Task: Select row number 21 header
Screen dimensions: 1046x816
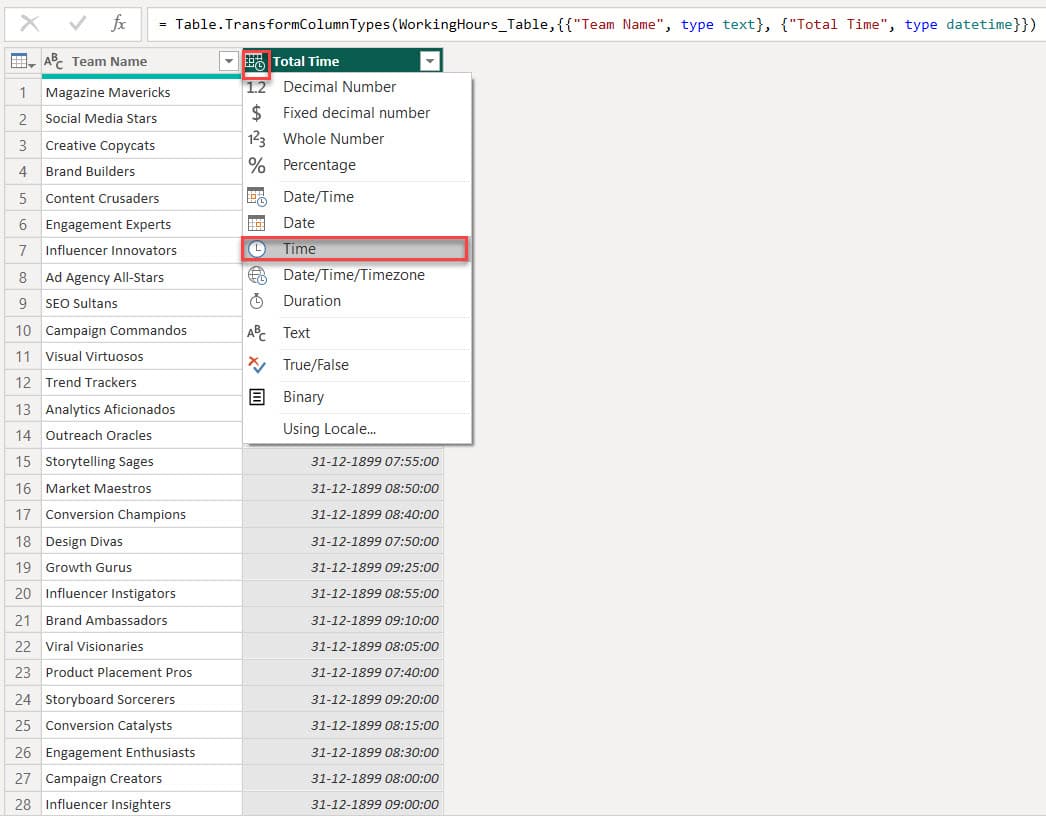Action: (23, 621)
